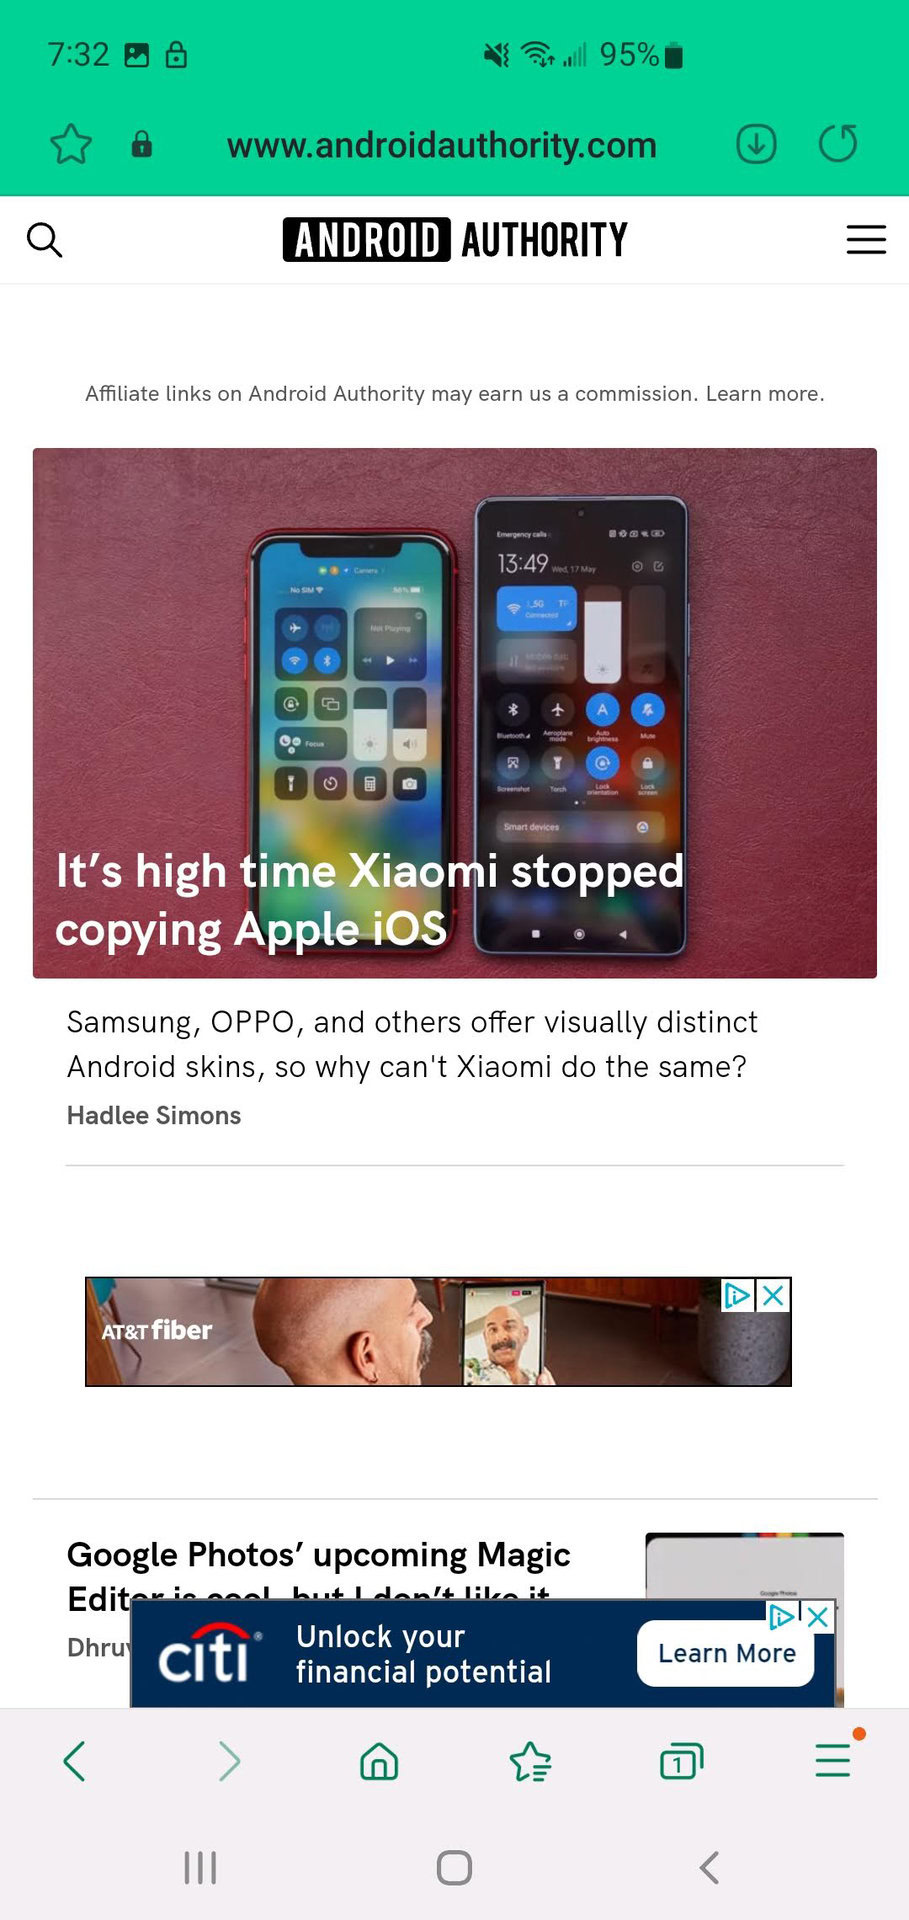The height and width of the screenshot is (1920, 909).
Task: Open AdChoices info on AT&T ad
Action: click(738, 1296)
